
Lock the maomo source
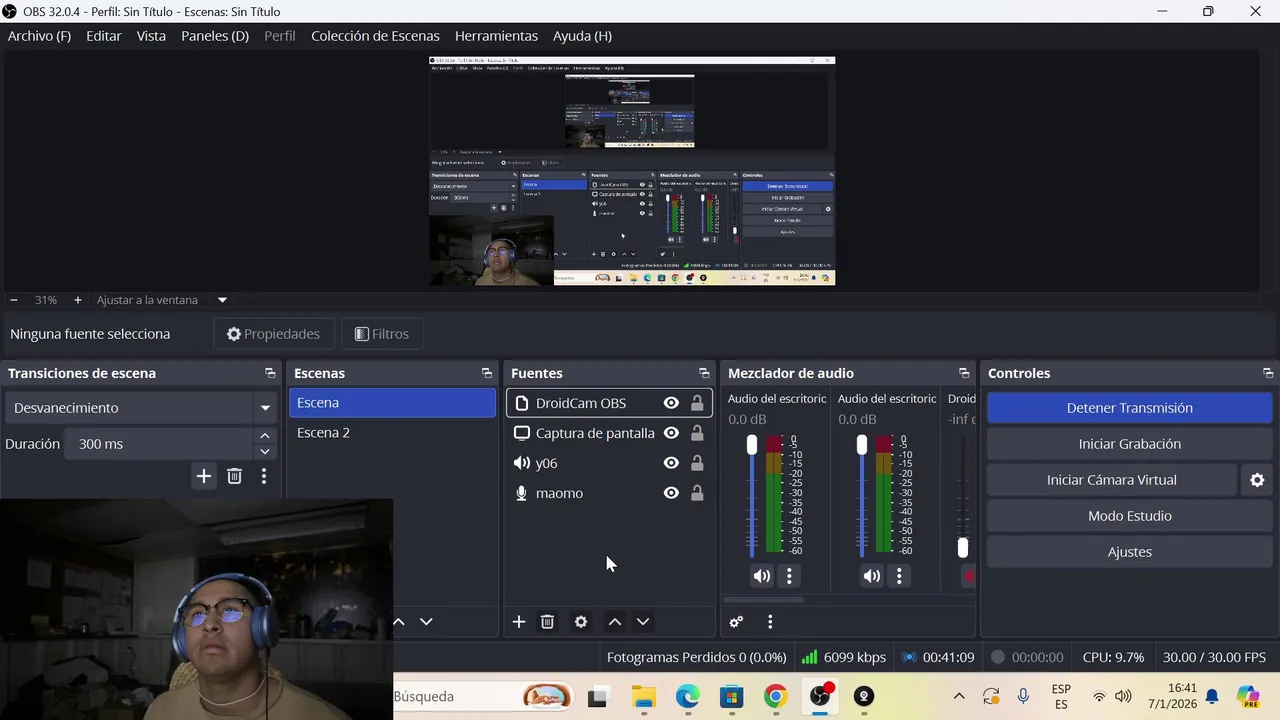pos(697,493)
